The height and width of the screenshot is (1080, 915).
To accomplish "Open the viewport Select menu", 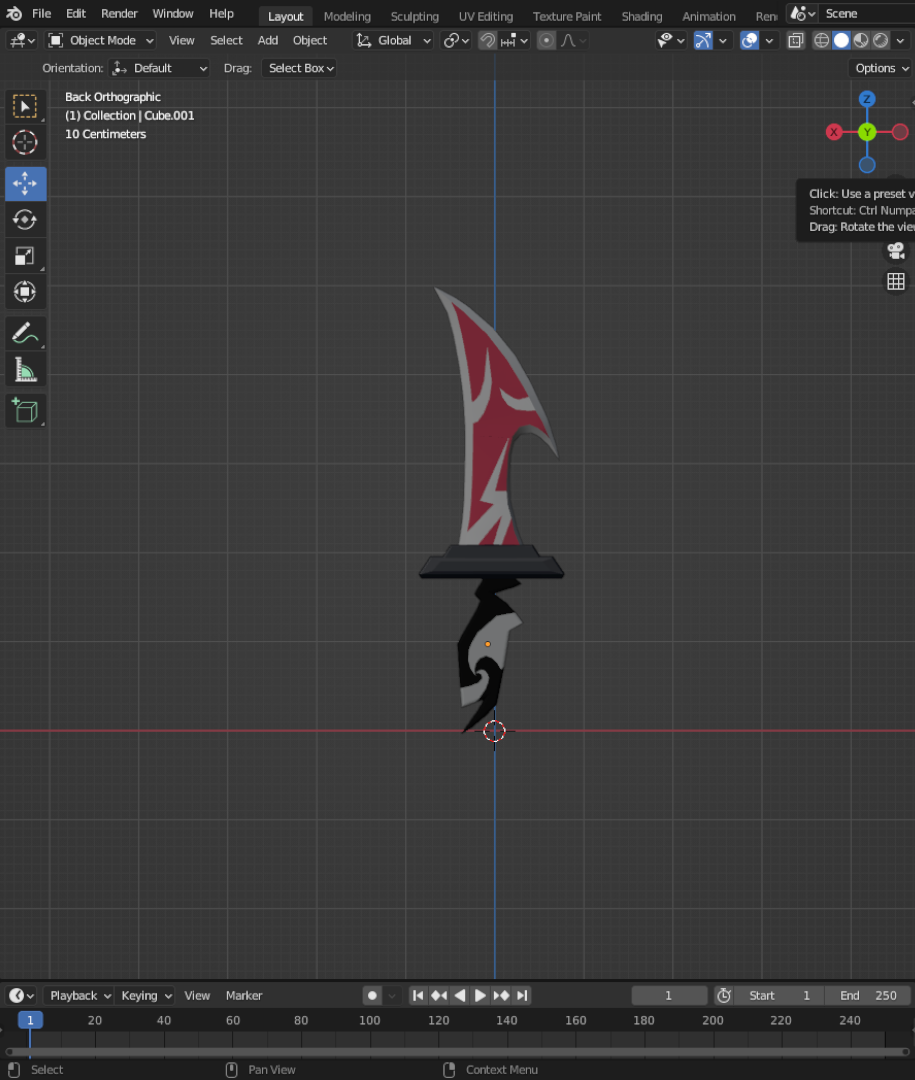I will (226, 41).
